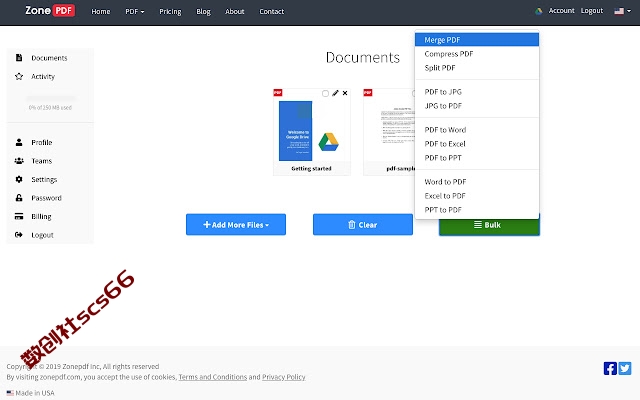This screenshot has height=400, width=640.
Task: Open the Facebook page icon
Action: pyautogui.click(x=610, y=368)
